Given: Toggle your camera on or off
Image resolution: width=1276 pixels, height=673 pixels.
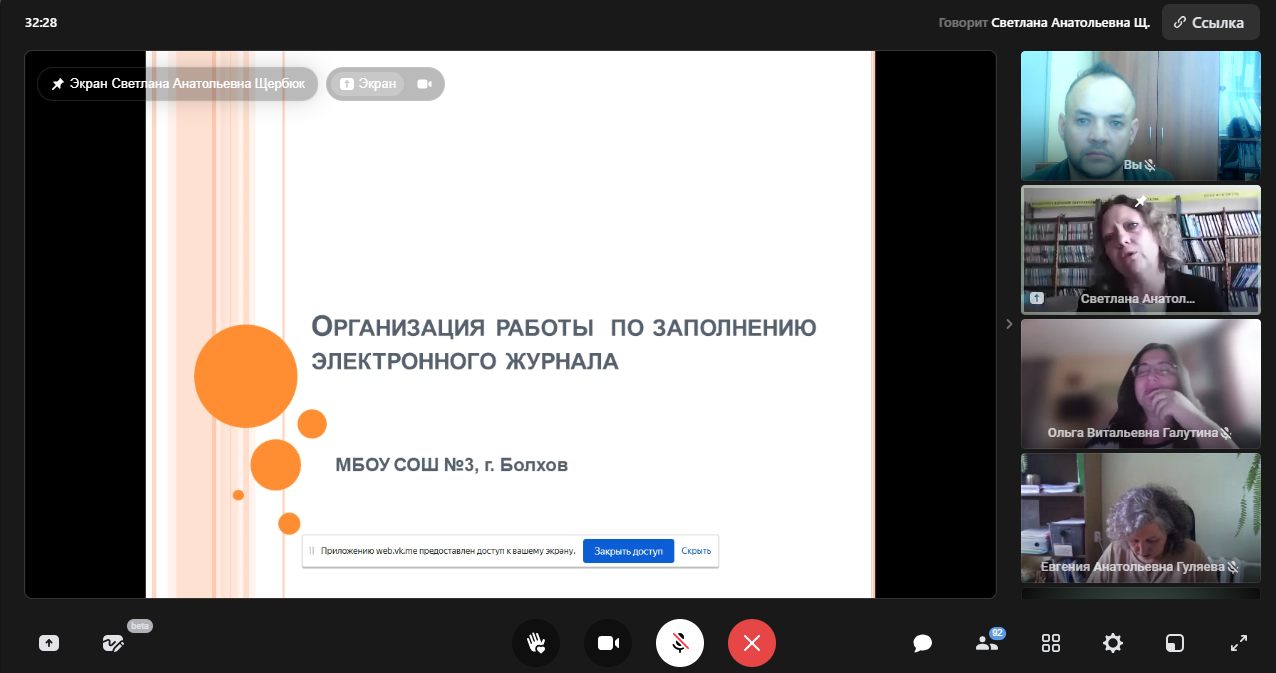Looking at the screenshot, I should coord(608,643).
